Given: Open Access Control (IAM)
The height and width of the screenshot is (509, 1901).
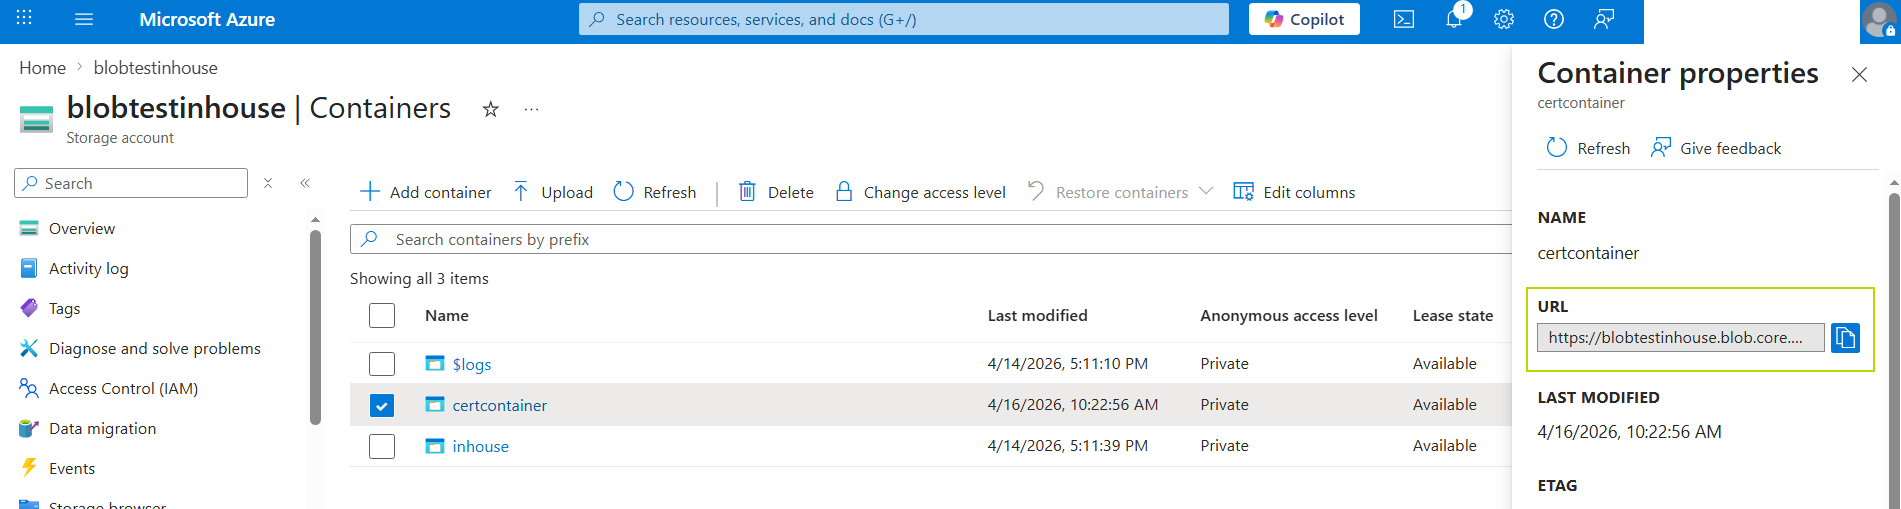Looking at the screenshot, I should coord(123,388).
